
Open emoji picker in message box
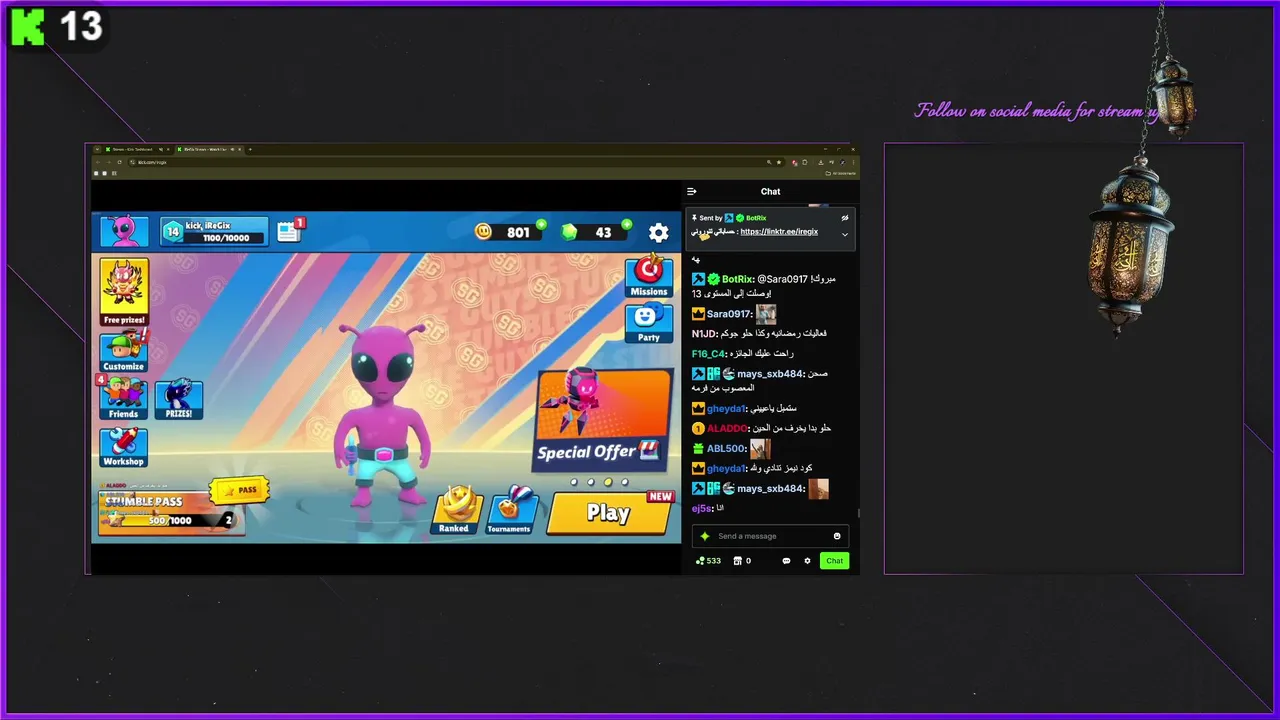(837, 536)
